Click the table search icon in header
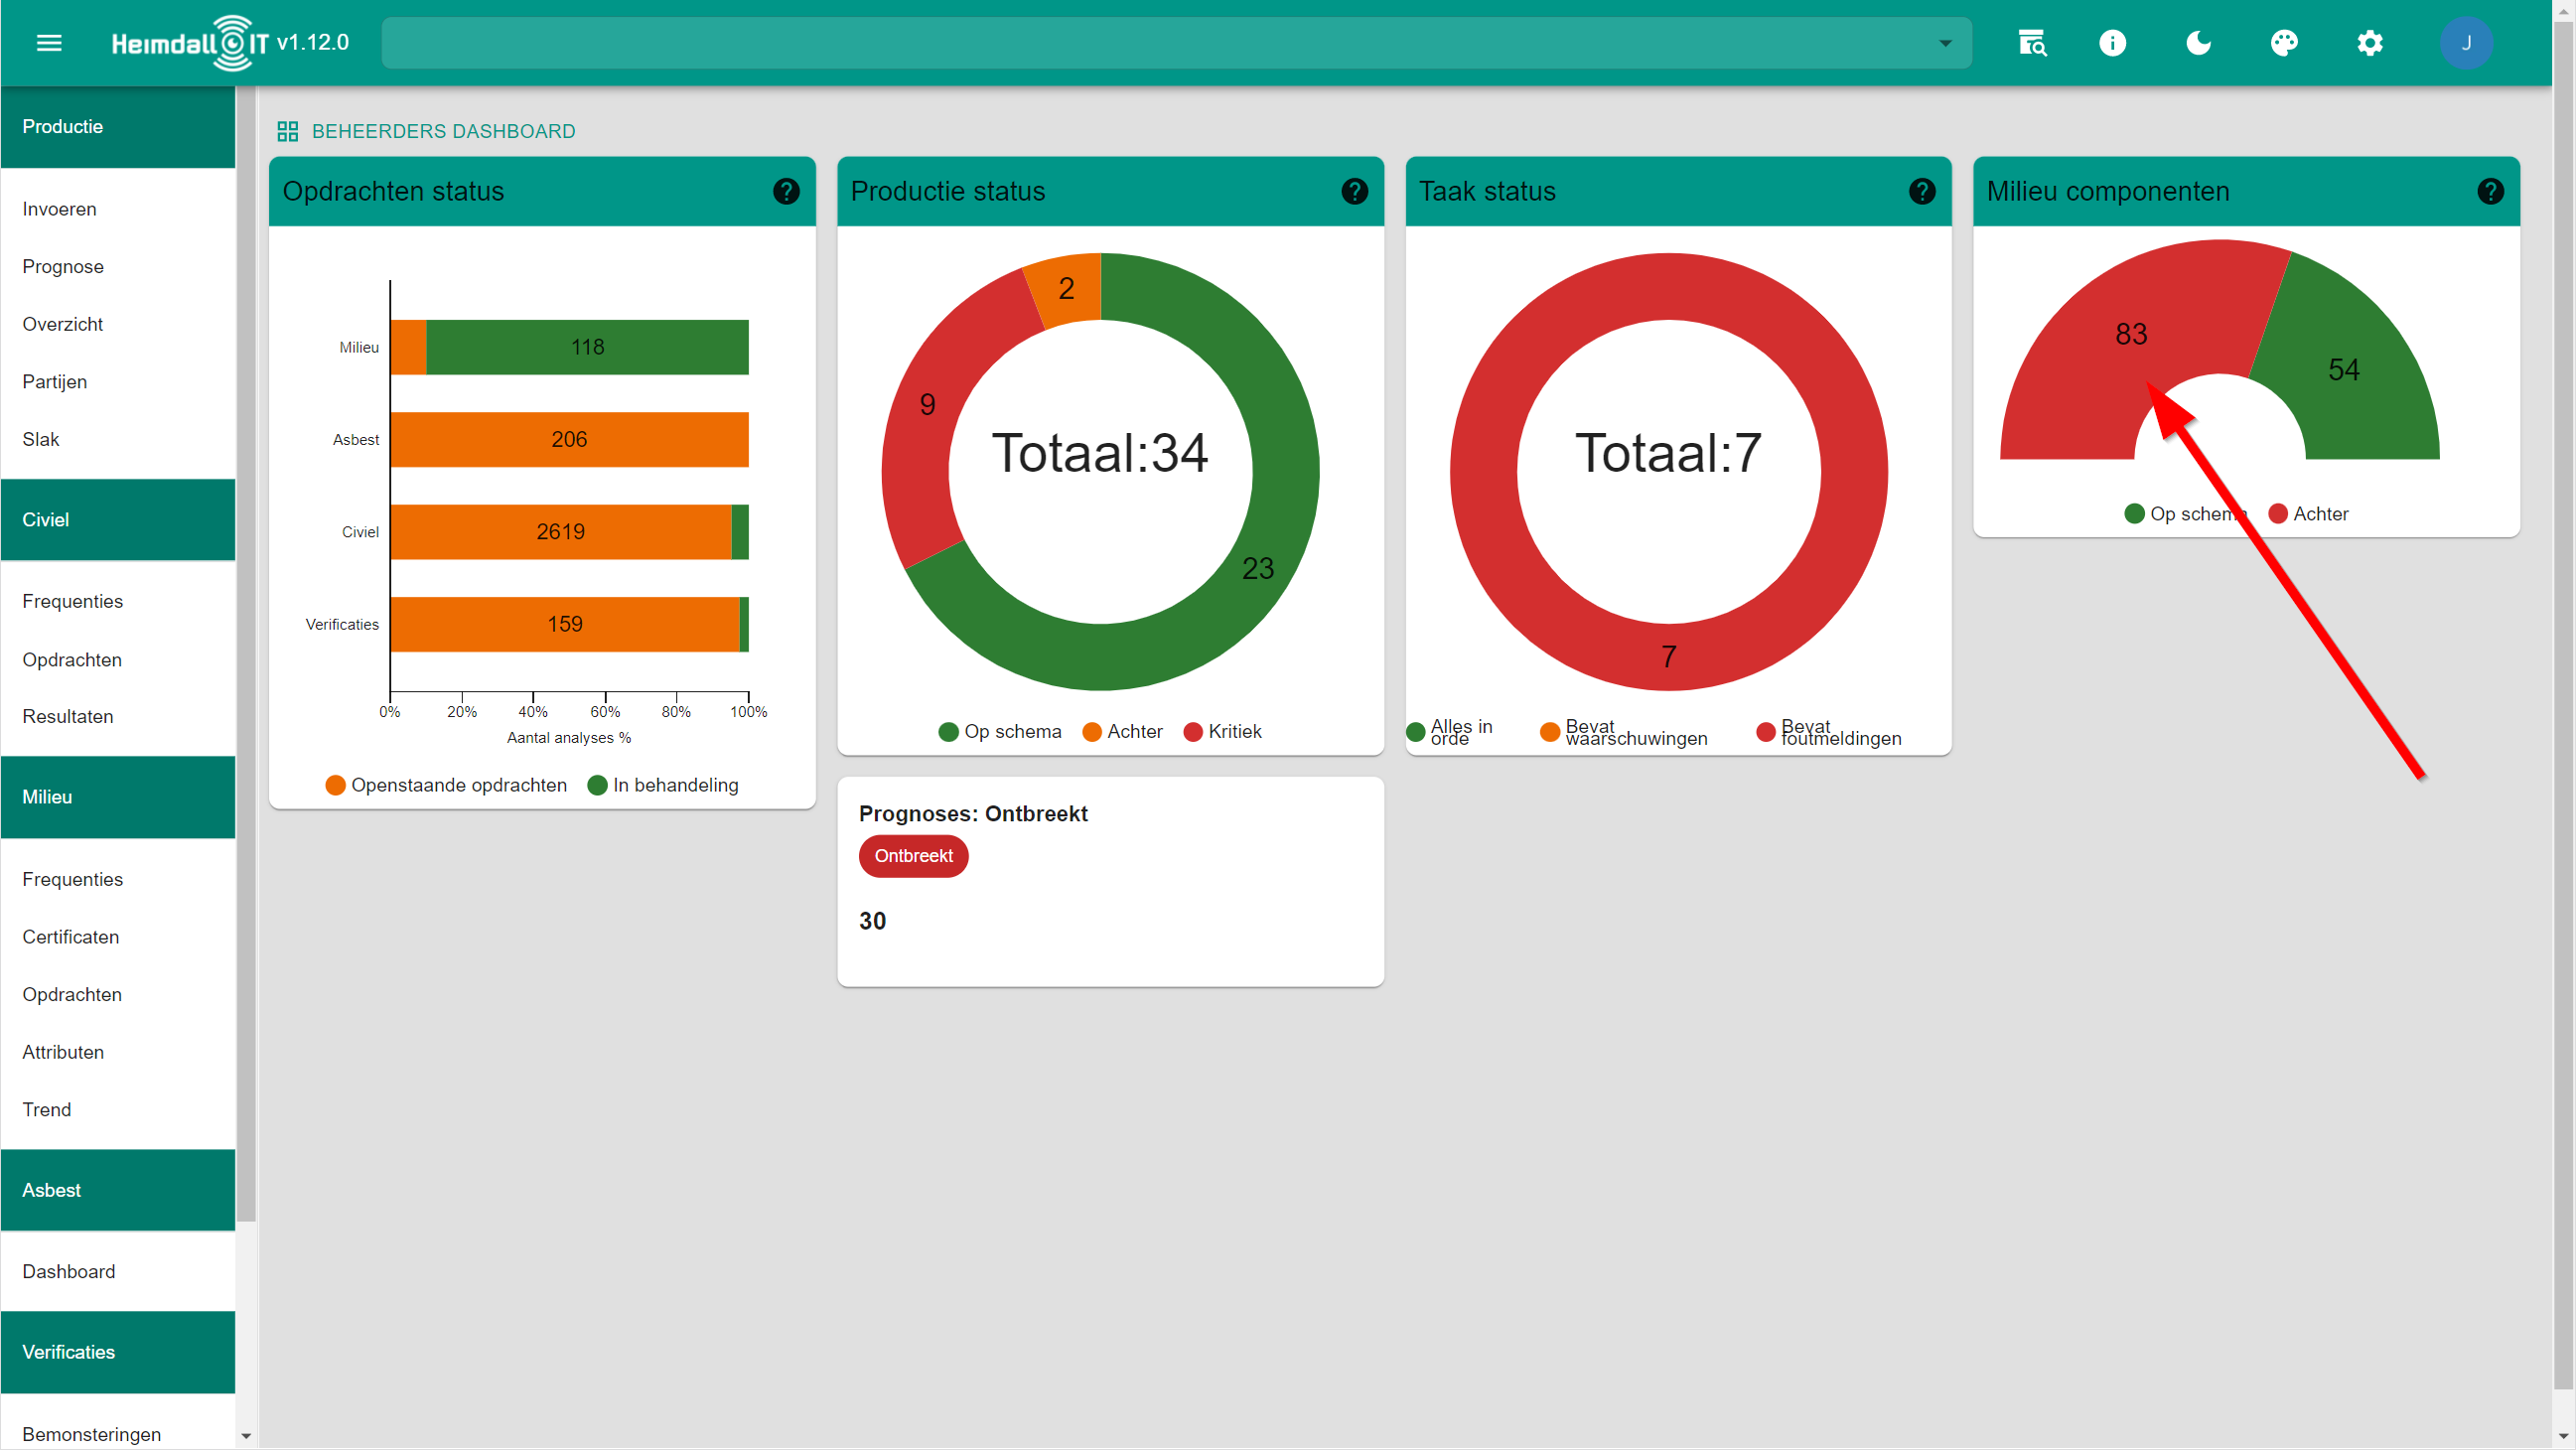This screenshot has width=2576, height=1450. point(2032,43)
